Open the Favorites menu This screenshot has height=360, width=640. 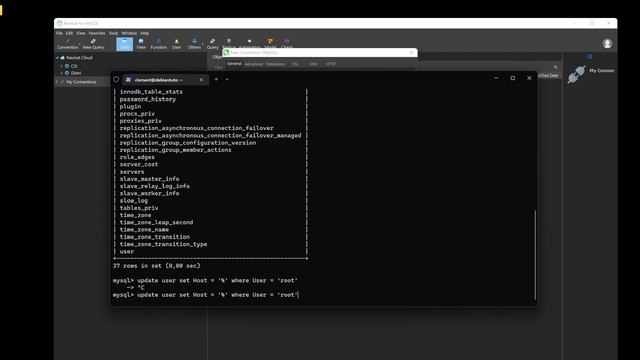click(97, 33)
